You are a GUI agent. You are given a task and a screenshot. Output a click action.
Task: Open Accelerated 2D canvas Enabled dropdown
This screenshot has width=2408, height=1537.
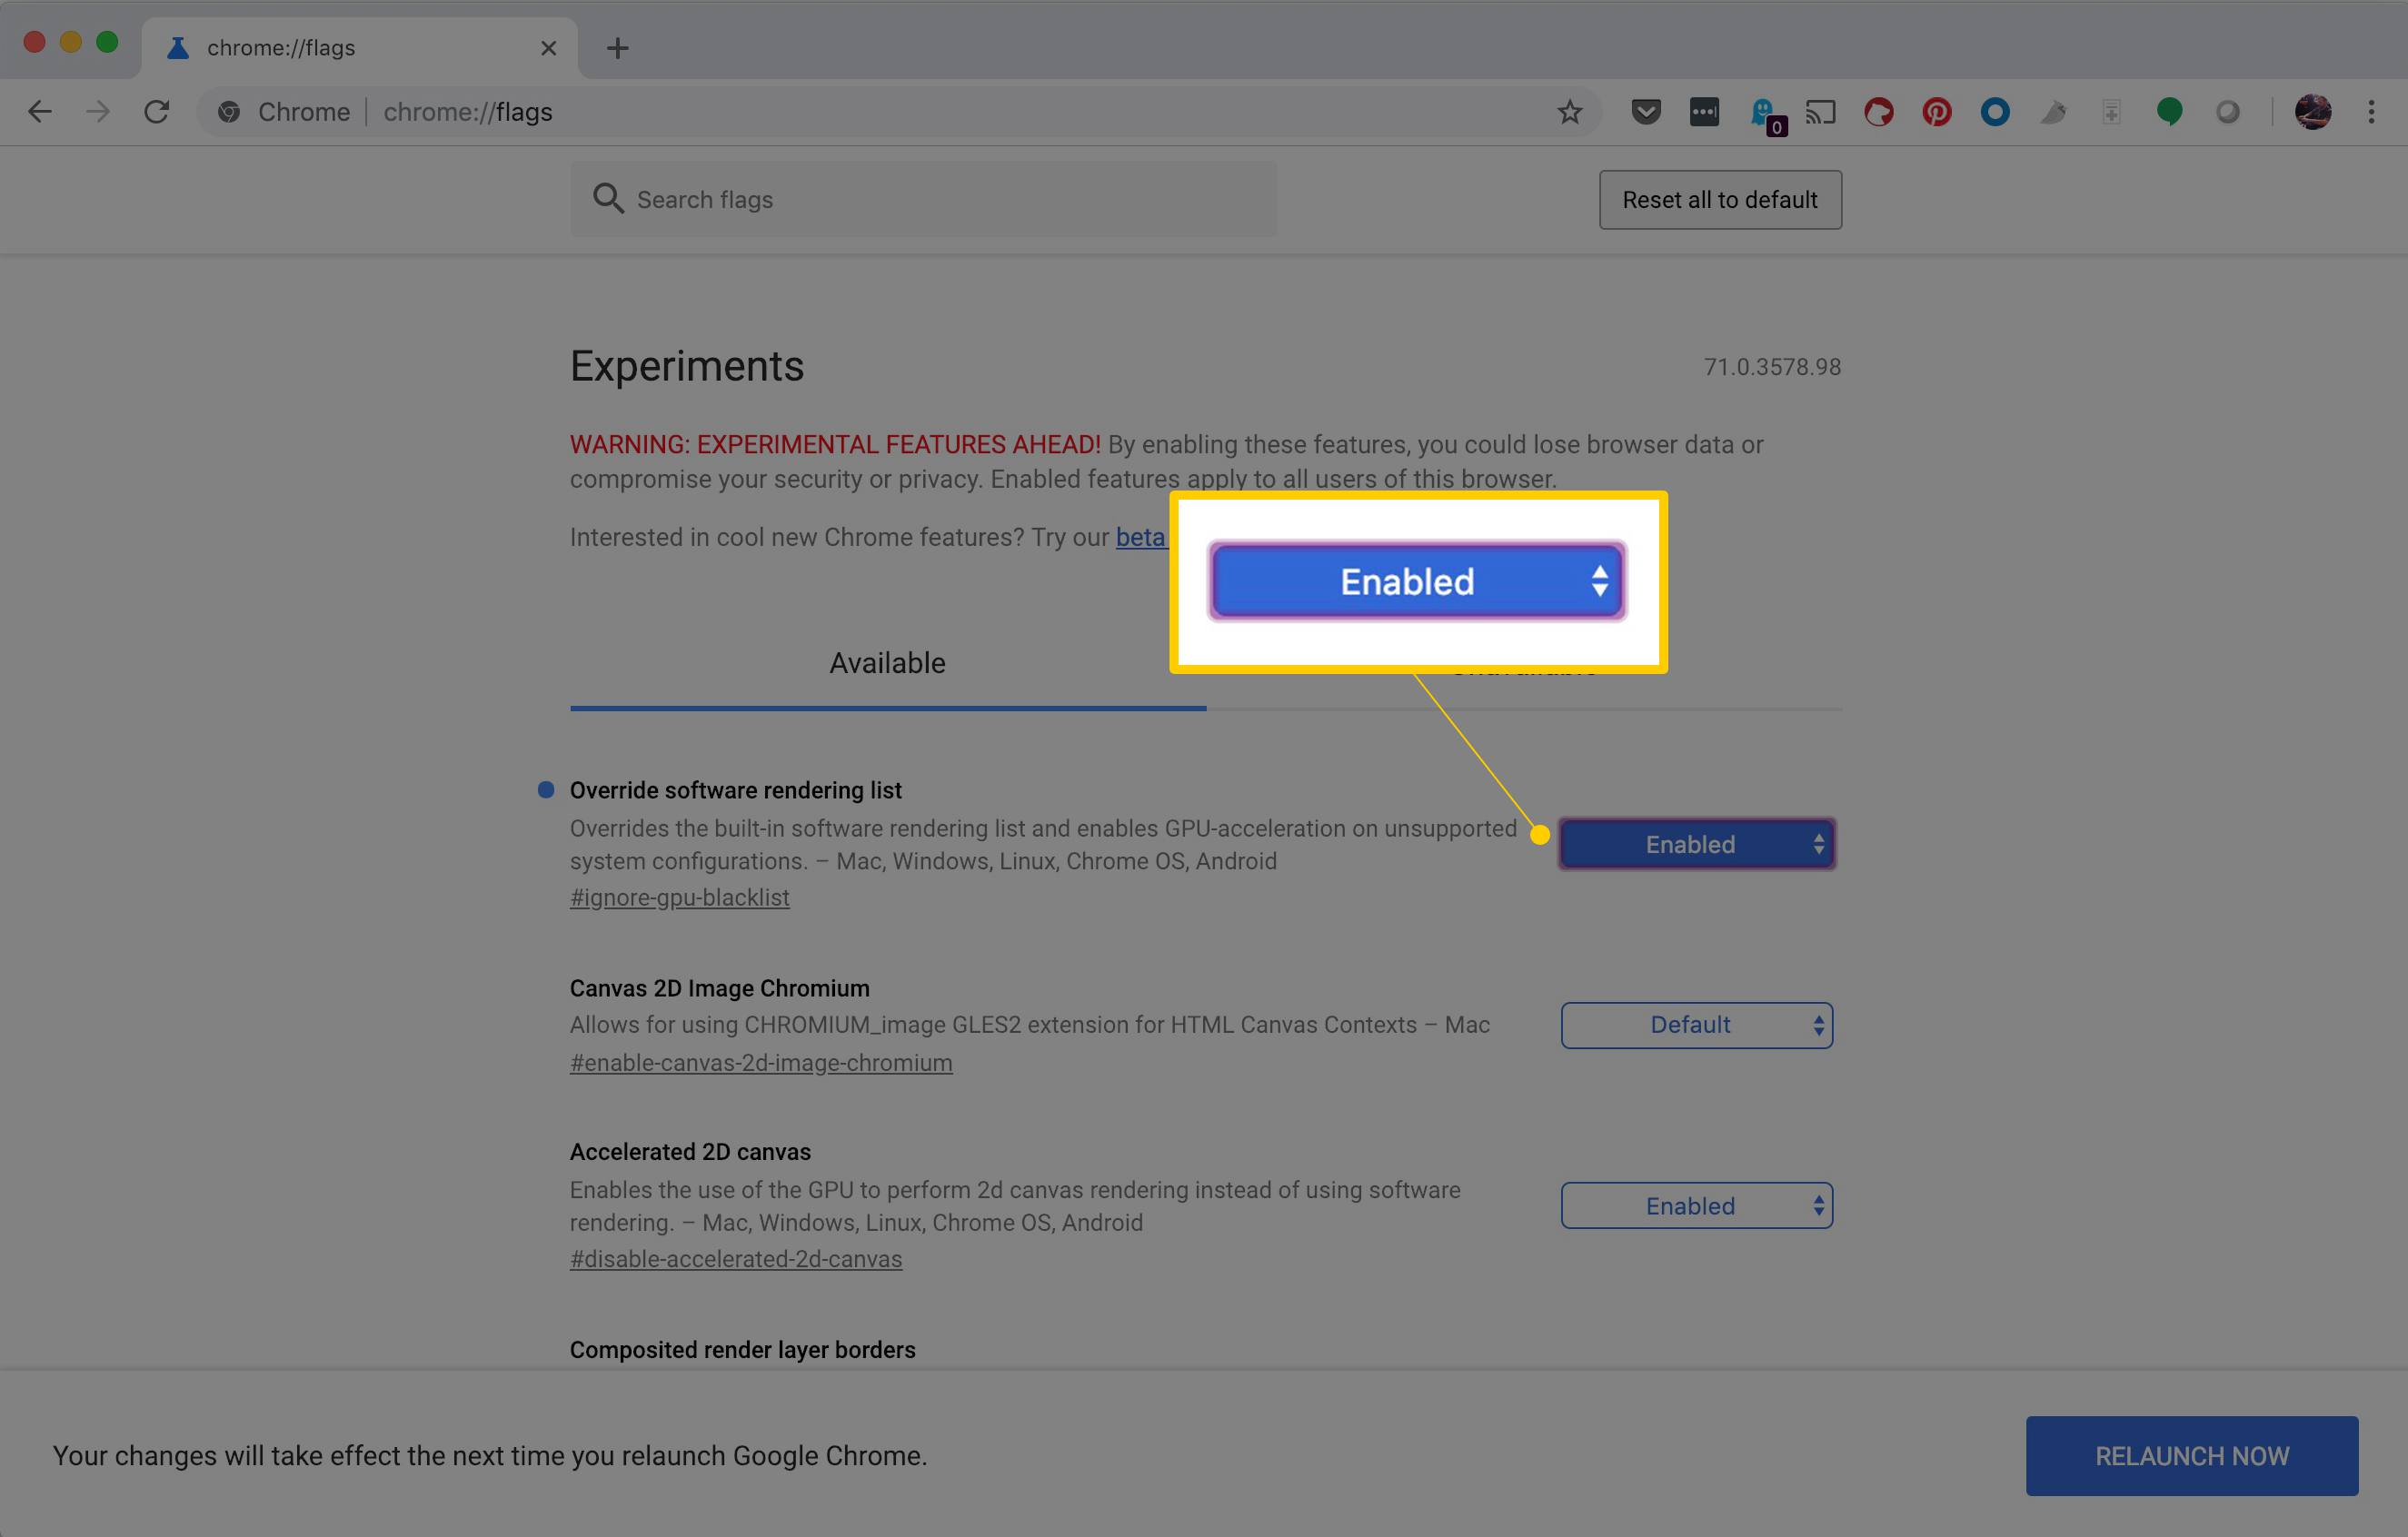[1697, 1206]
